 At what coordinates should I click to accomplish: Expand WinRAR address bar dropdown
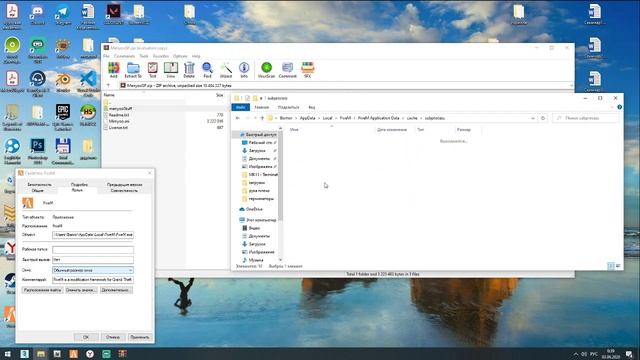click(x=571, y=85)
